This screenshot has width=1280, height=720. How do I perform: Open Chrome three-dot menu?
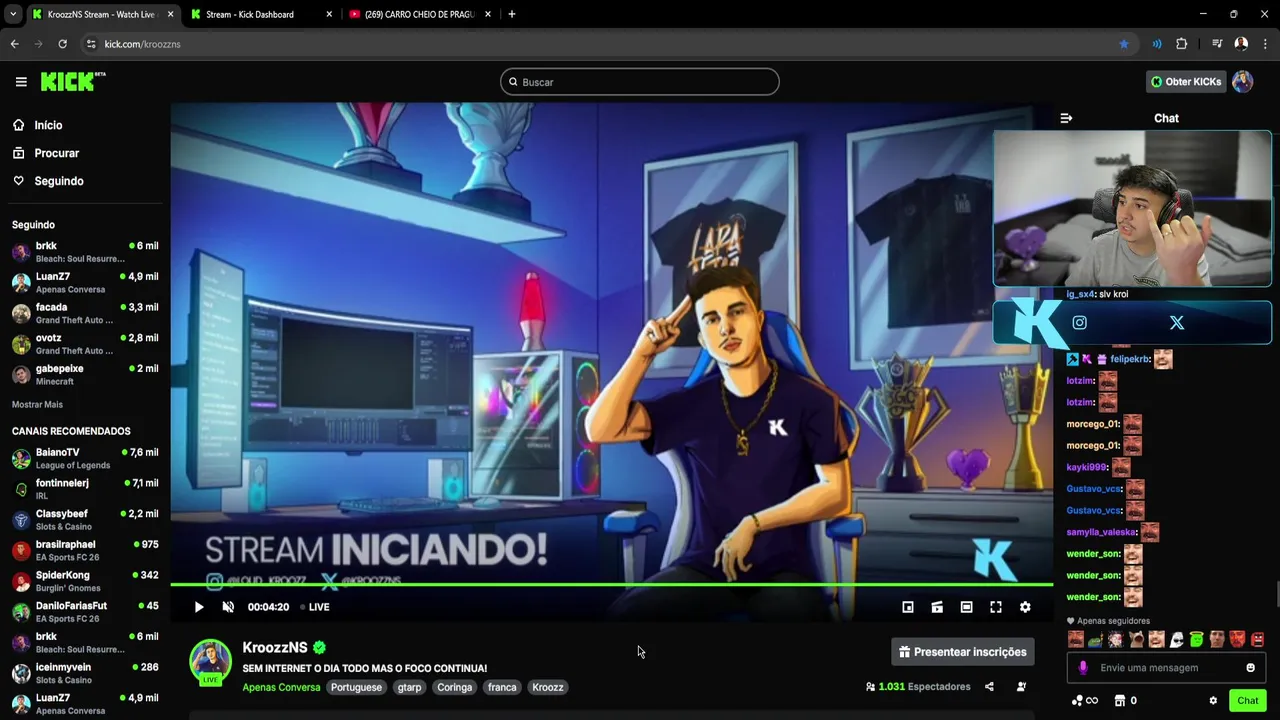pyautogui.click(x=1266, y=44)
